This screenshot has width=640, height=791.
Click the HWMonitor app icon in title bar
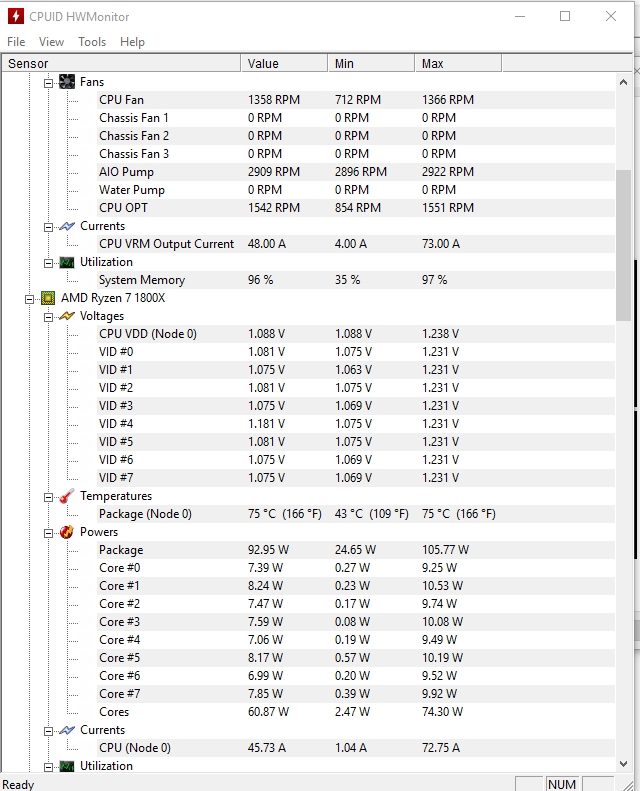click(14, 16)
